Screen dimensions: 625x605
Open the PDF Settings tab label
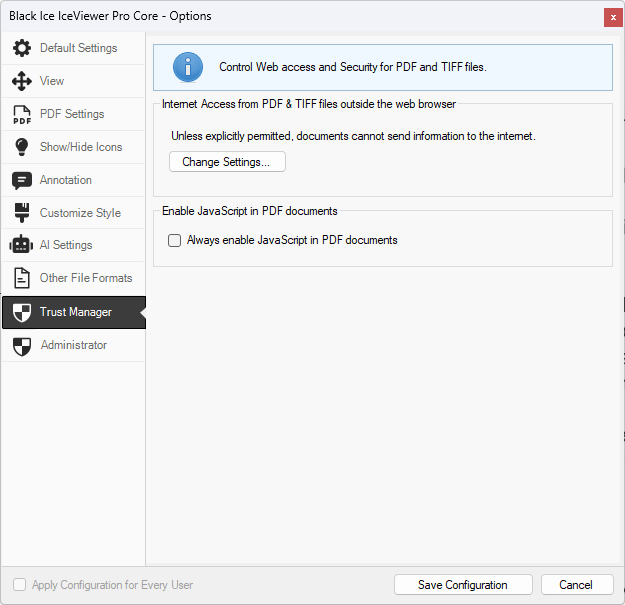(x=72, y=114)
